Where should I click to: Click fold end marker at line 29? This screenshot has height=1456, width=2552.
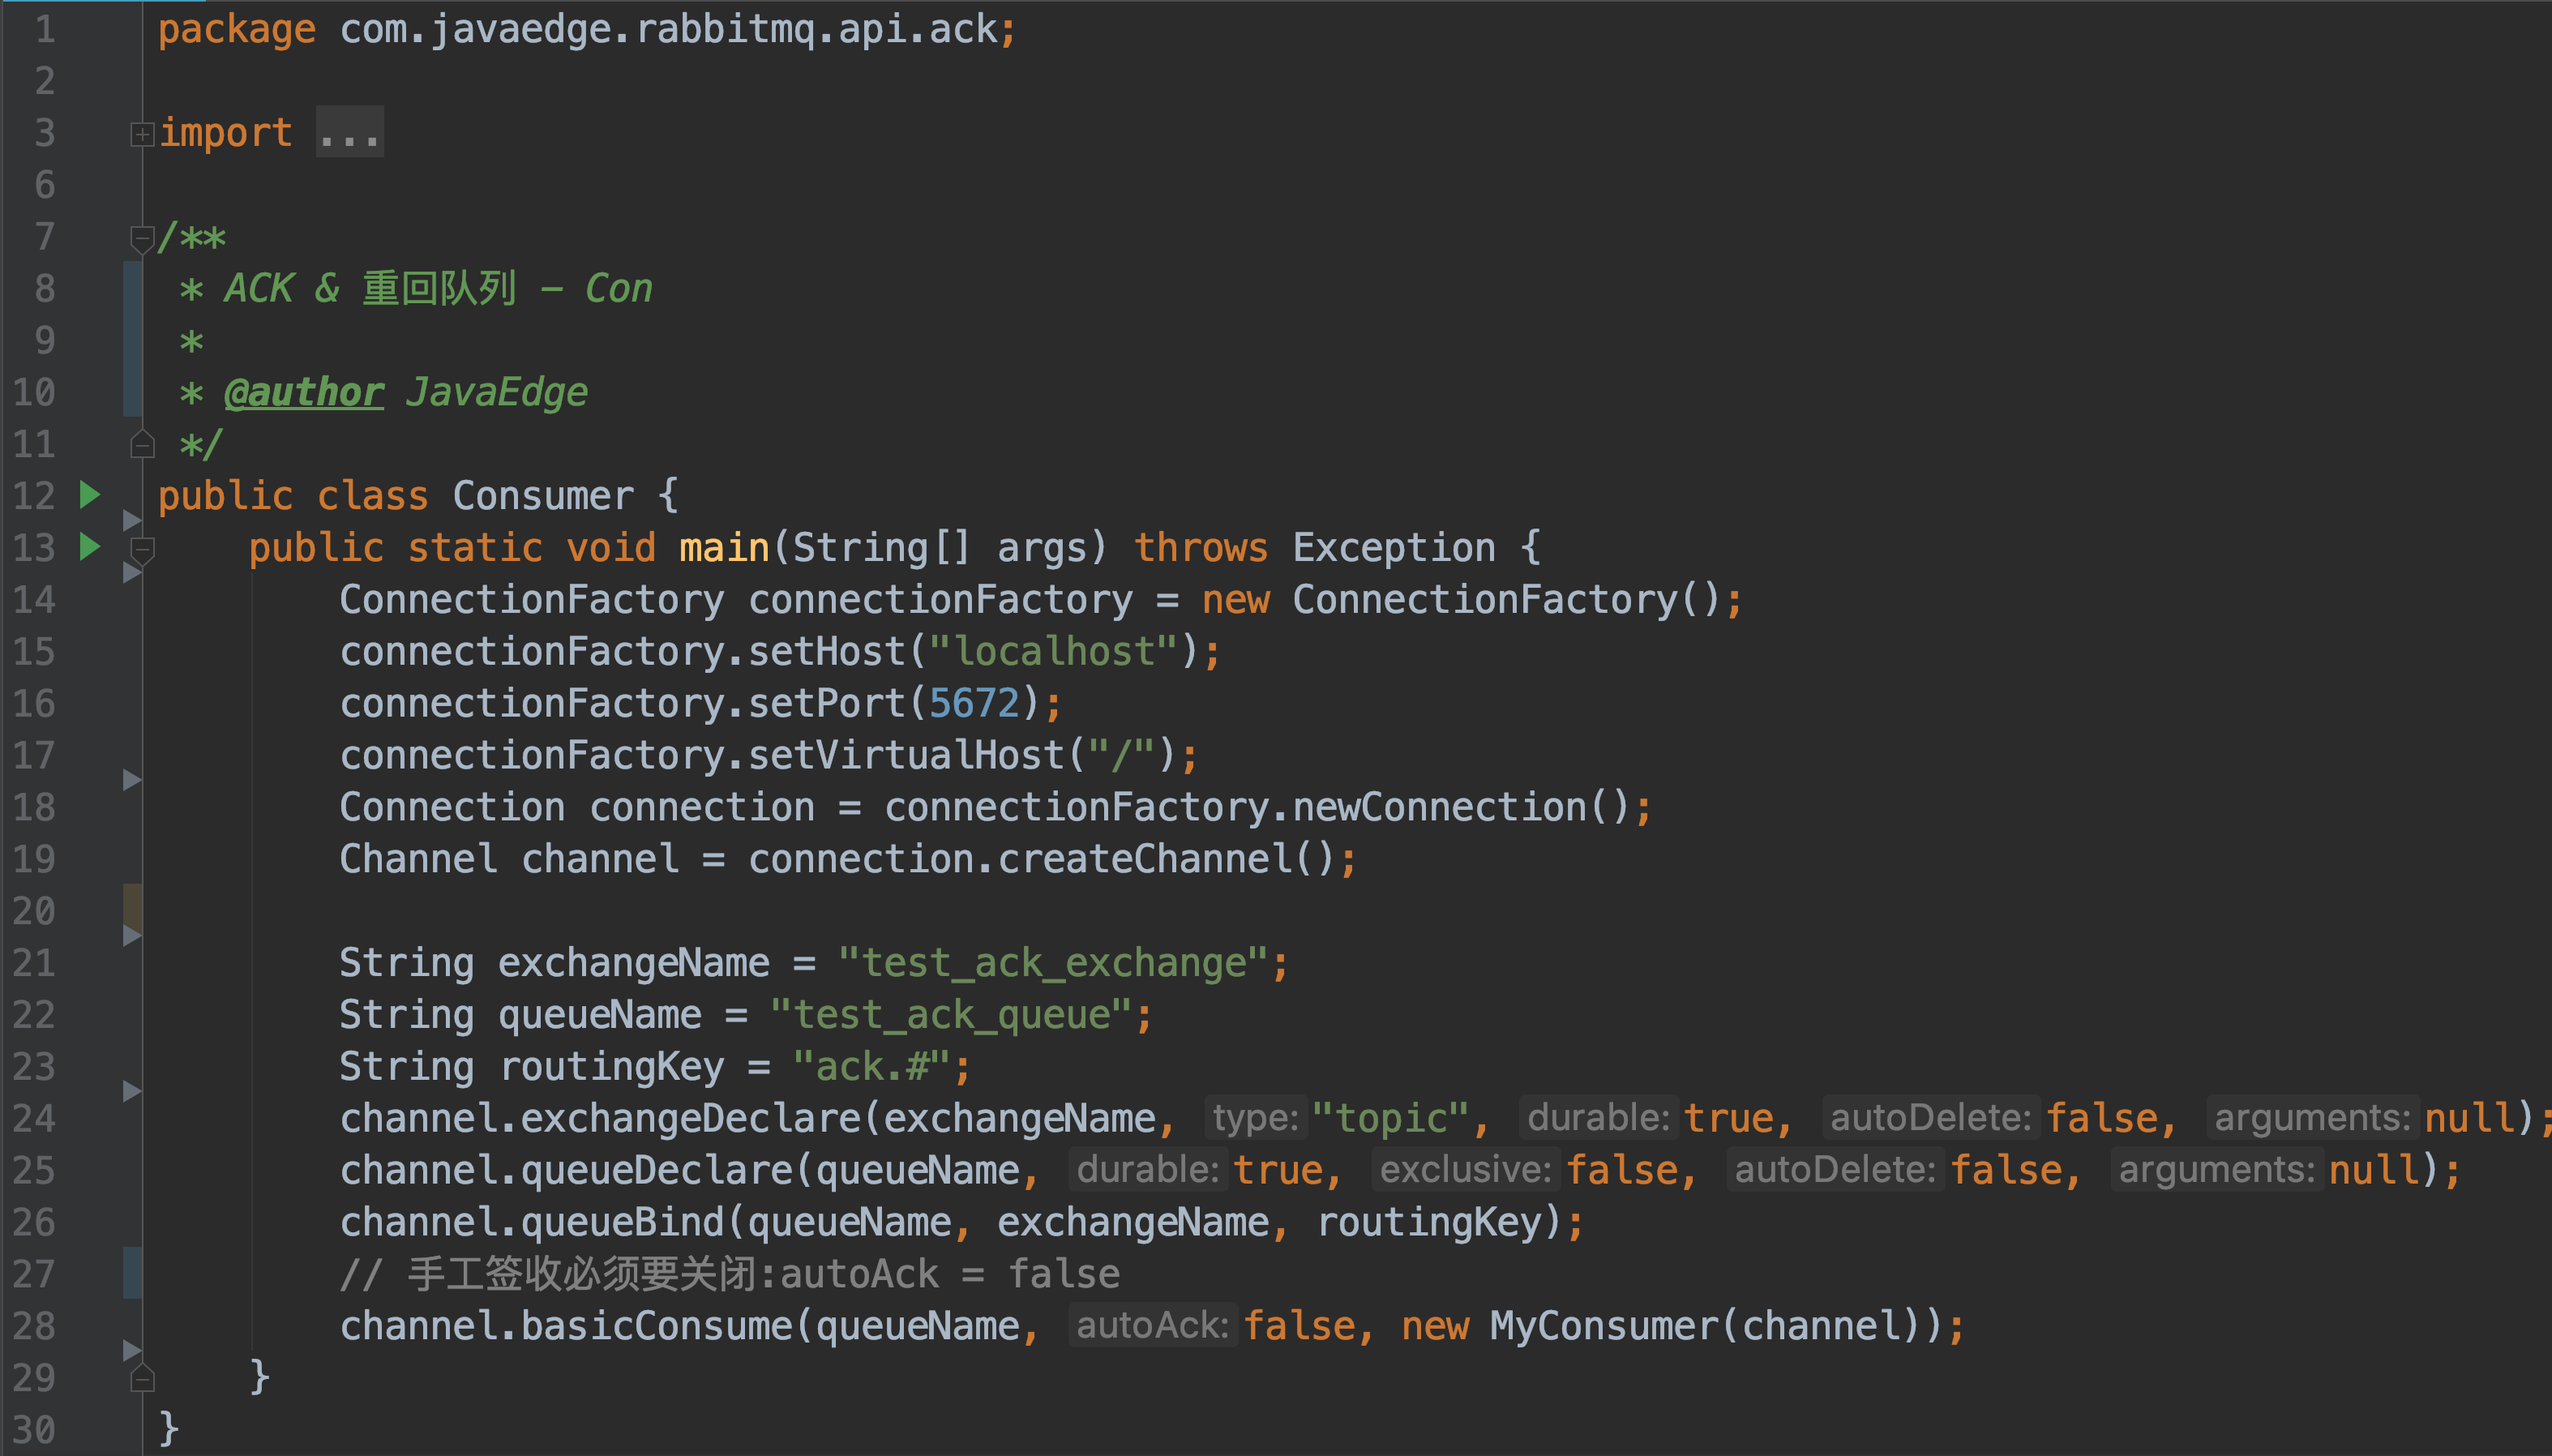[x=142, y=1378]
